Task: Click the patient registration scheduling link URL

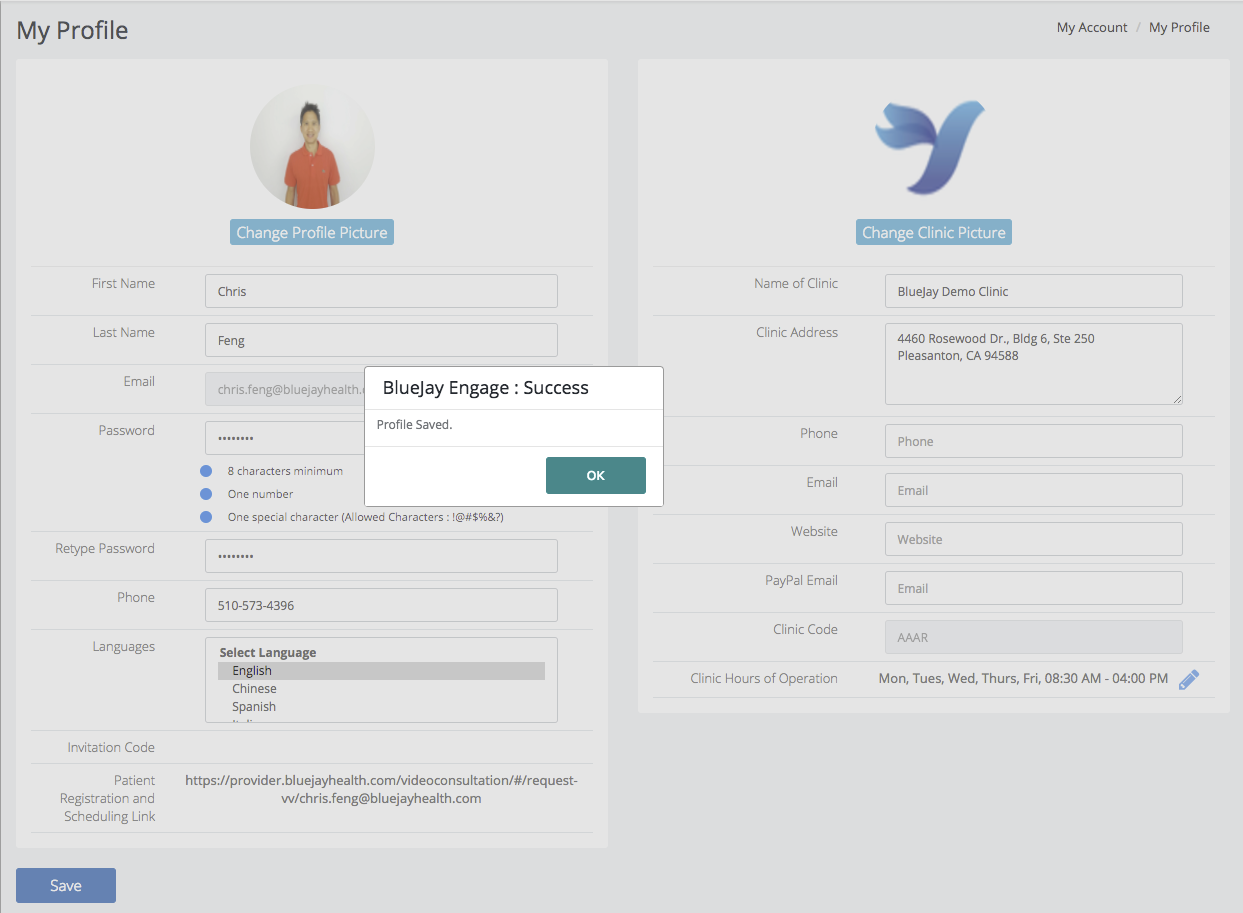Action: click(381, 789)
